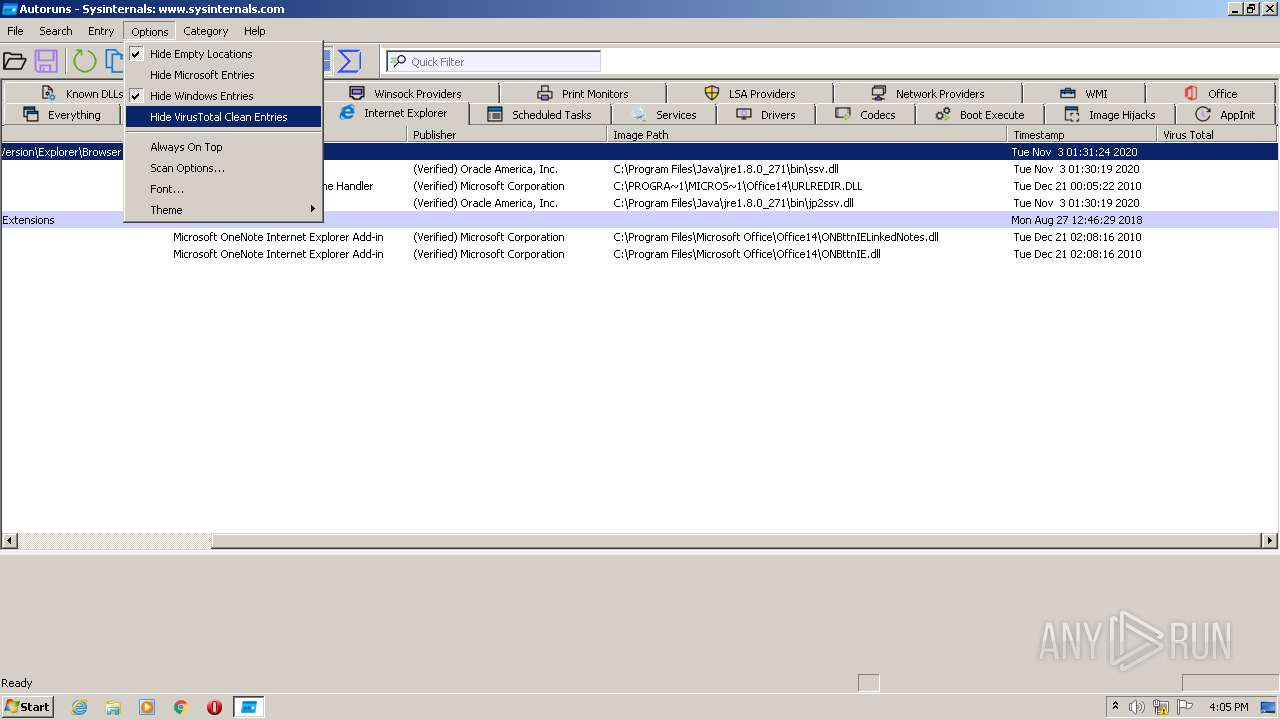Click the Copy toolbar icon
This screenshot has height=720, width=1280.
click(114, 62)
